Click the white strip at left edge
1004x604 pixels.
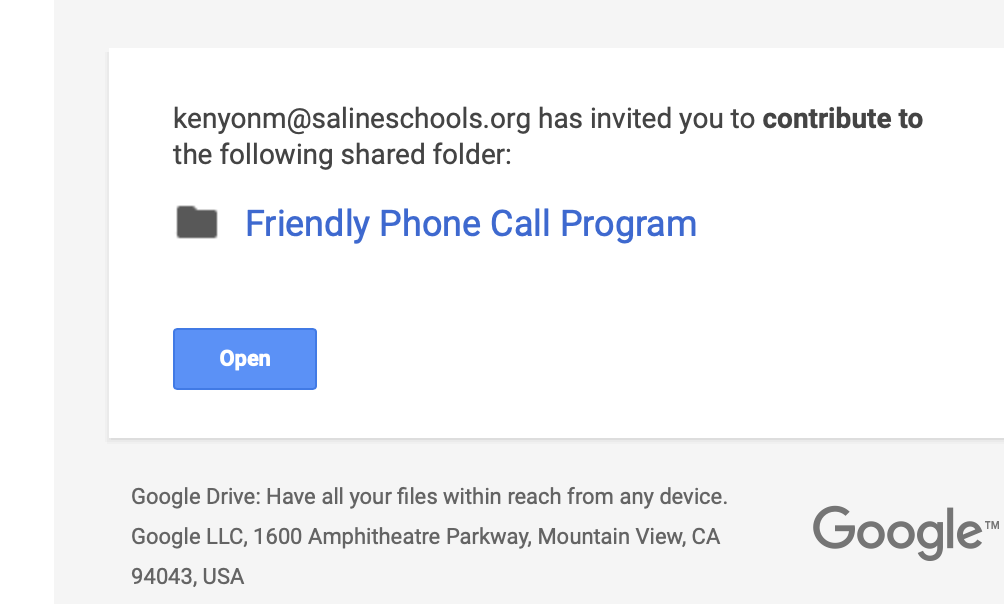[x=27, y=300]
